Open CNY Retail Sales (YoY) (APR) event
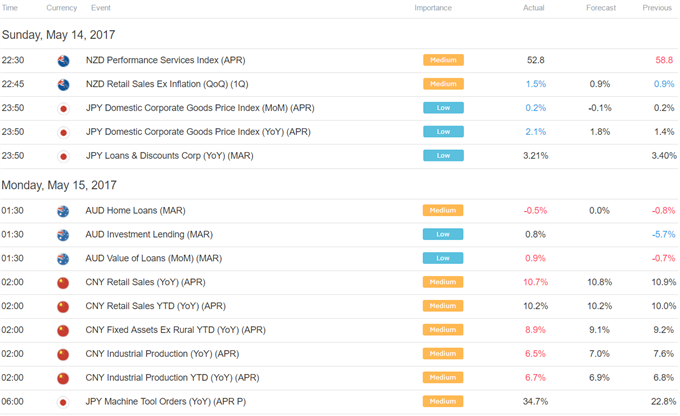Screen dimensions: 680x416 (145, 282)
